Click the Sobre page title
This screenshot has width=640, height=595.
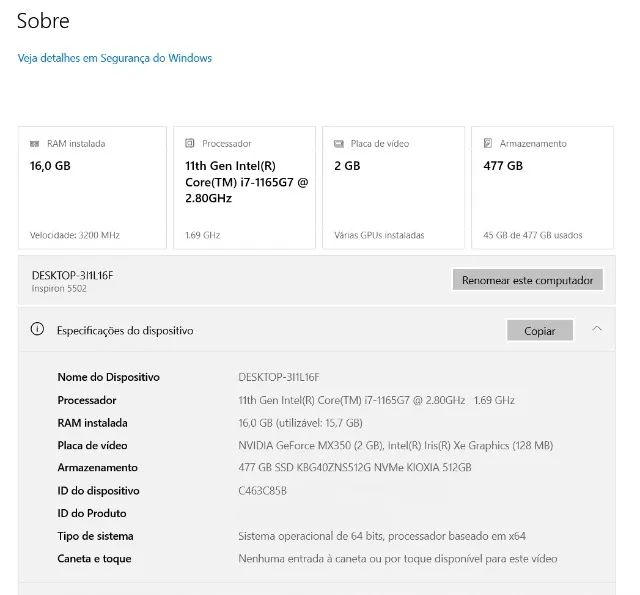coord(43,21)
